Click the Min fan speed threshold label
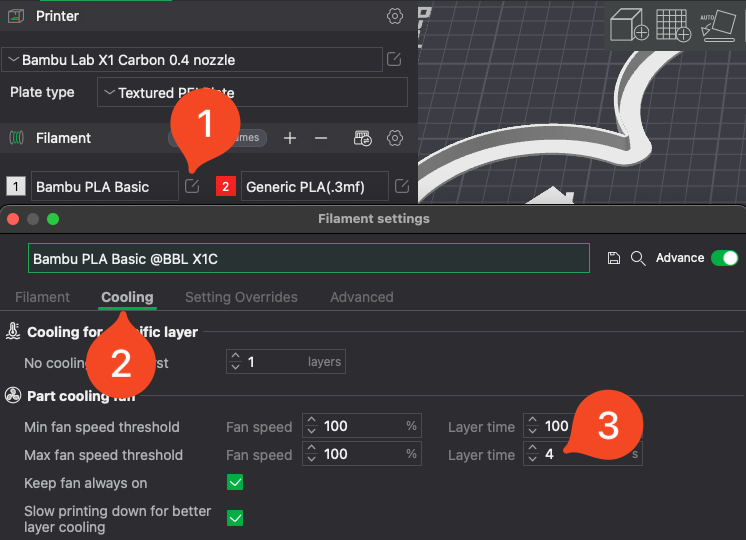Image resolution: width=746 pixels, height=540 pixels. pos(102,427)
